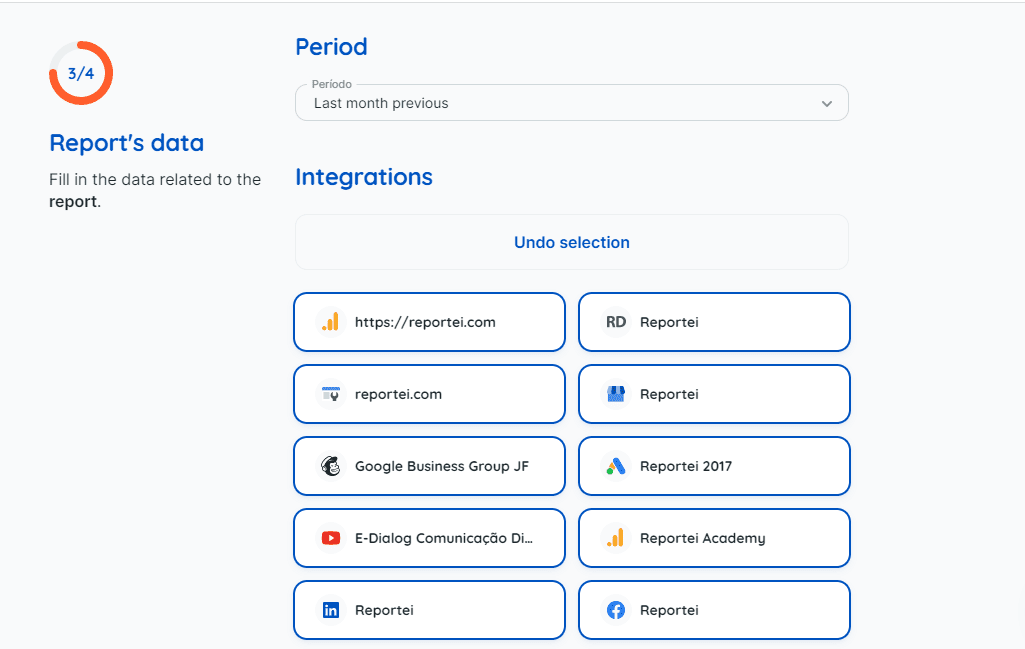The image size is (1025, 649).
Task: Toggle the reportei.com Search Console card
Action: pos(429,394)
